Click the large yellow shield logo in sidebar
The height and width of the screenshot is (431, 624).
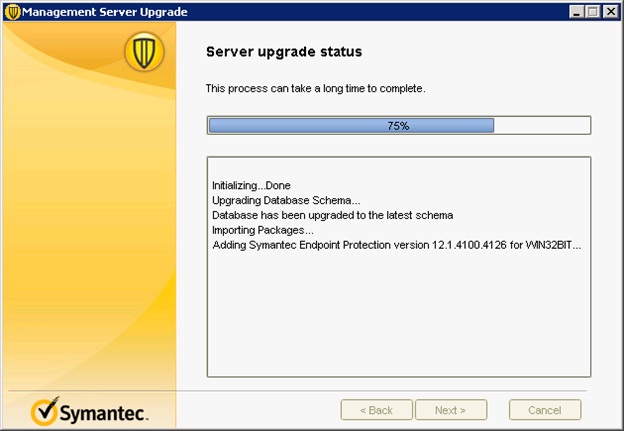pos(144,52)
